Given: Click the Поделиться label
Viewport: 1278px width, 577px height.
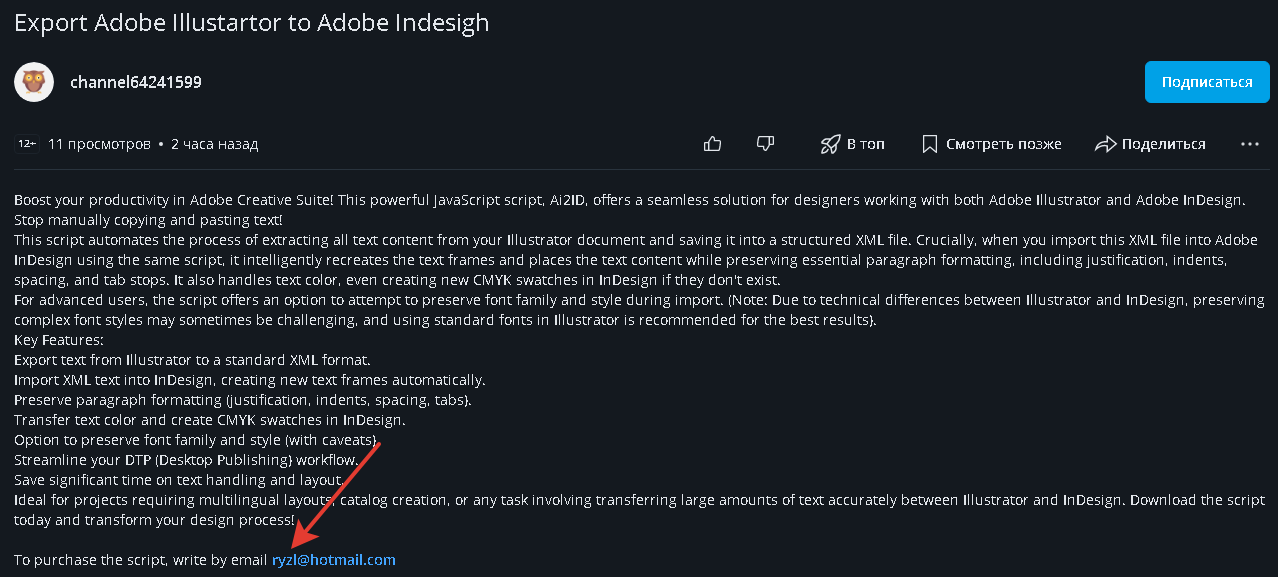Looking at the screenshot, I should [1164, 144].
